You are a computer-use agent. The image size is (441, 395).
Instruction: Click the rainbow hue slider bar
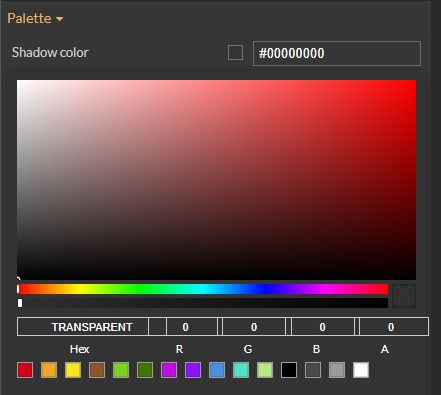point(203,289)
